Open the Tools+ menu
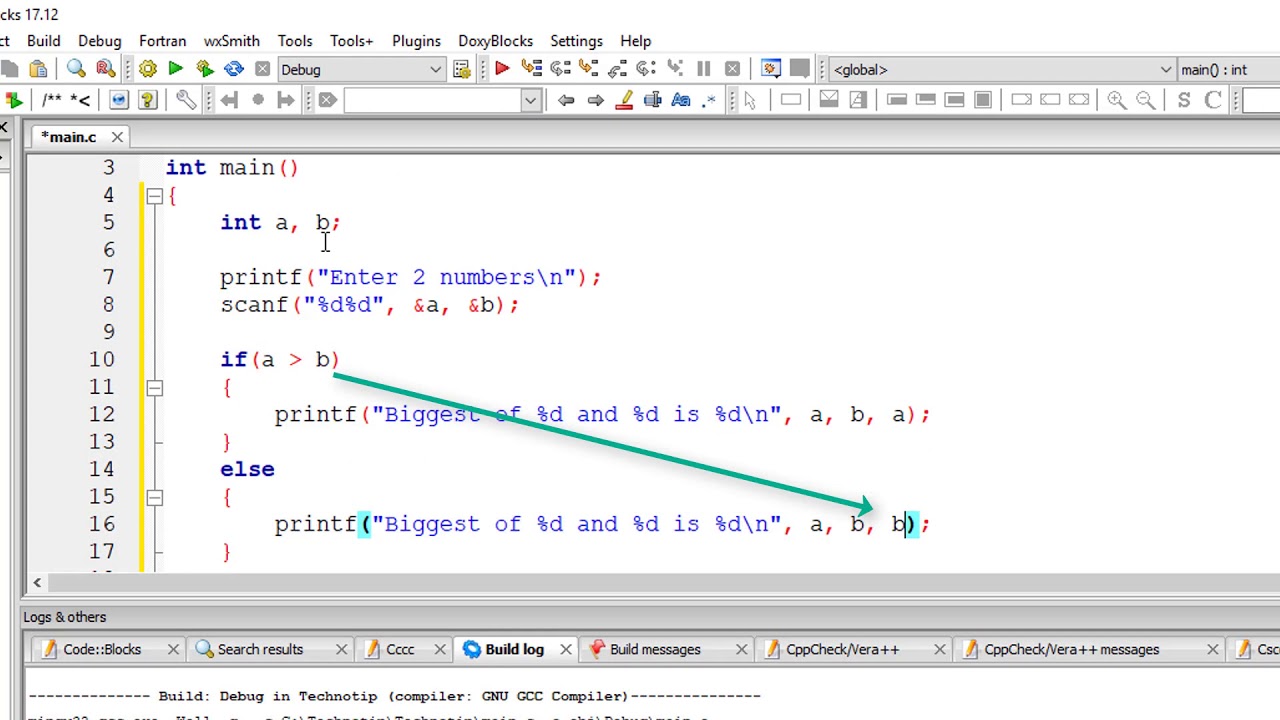The height and width of the screenshot is (720, 1280). [352, 41]
